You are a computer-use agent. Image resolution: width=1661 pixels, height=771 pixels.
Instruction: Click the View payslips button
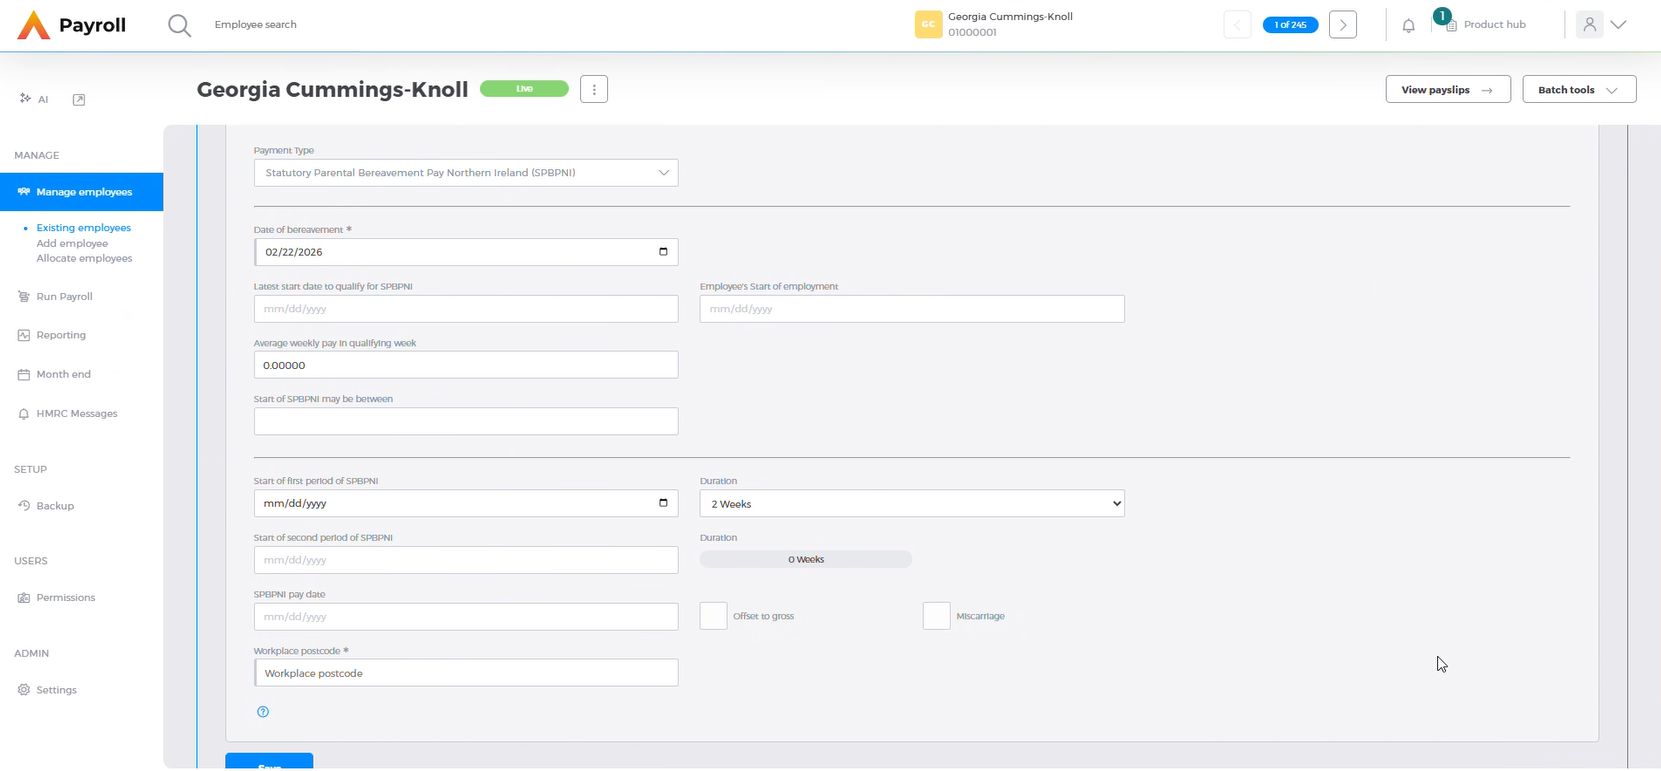tap(1448, 89)
